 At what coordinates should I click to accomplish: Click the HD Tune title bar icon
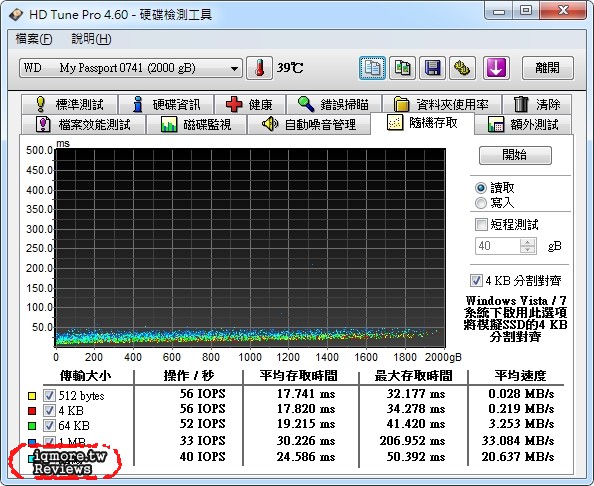point(16,14)
